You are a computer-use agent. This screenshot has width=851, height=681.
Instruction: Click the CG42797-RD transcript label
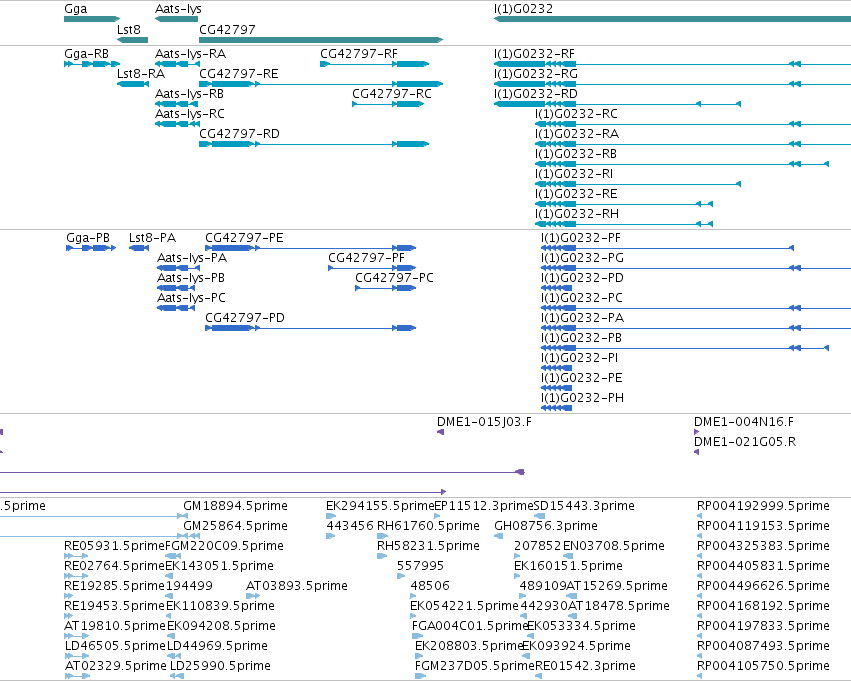pyautogui.click(x=239, y=134)
